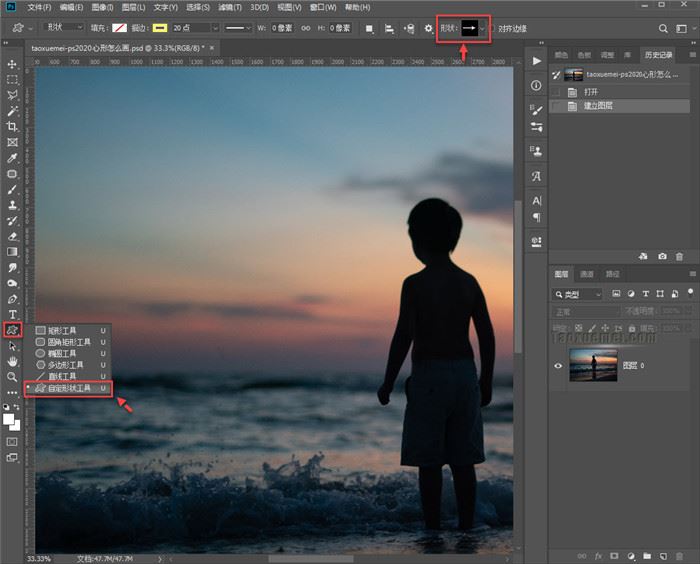700x564 pixels.
Task: Select the Pen tool
Action: tap(12, 299)
